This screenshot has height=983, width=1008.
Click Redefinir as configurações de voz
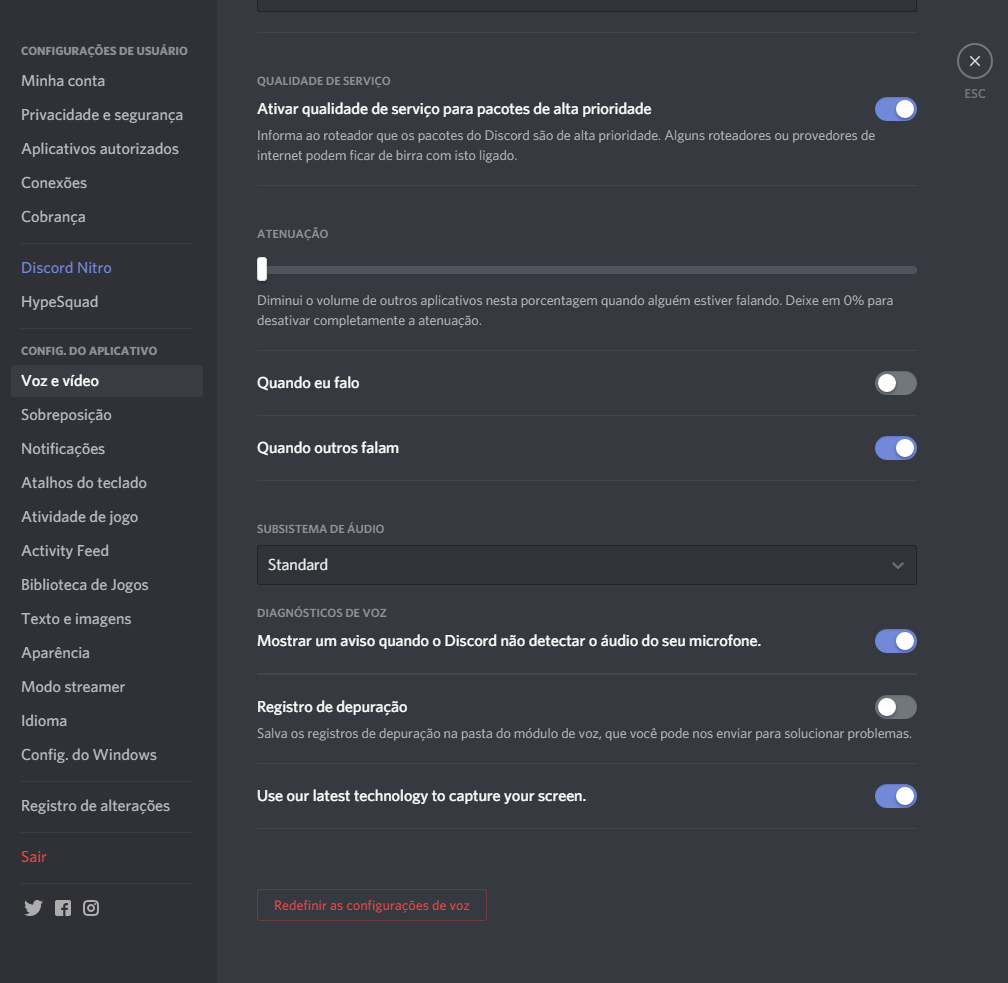point(372,905)
